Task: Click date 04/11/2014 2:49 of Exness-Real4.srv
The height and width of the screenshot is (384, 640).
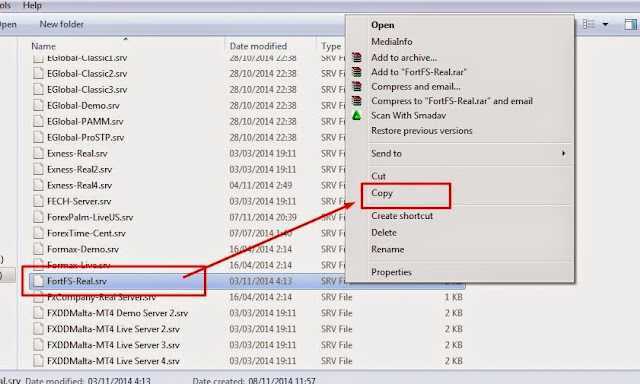Action: 261,185
